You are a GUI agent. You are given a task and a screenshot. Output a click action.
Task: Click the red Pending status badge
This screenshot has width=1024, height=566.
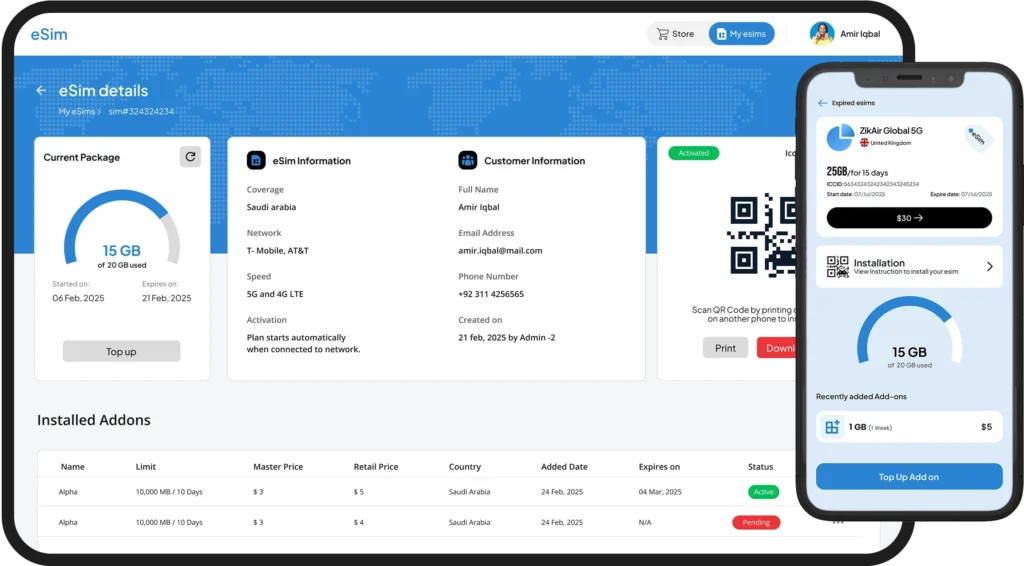click(x=756, y=522)
